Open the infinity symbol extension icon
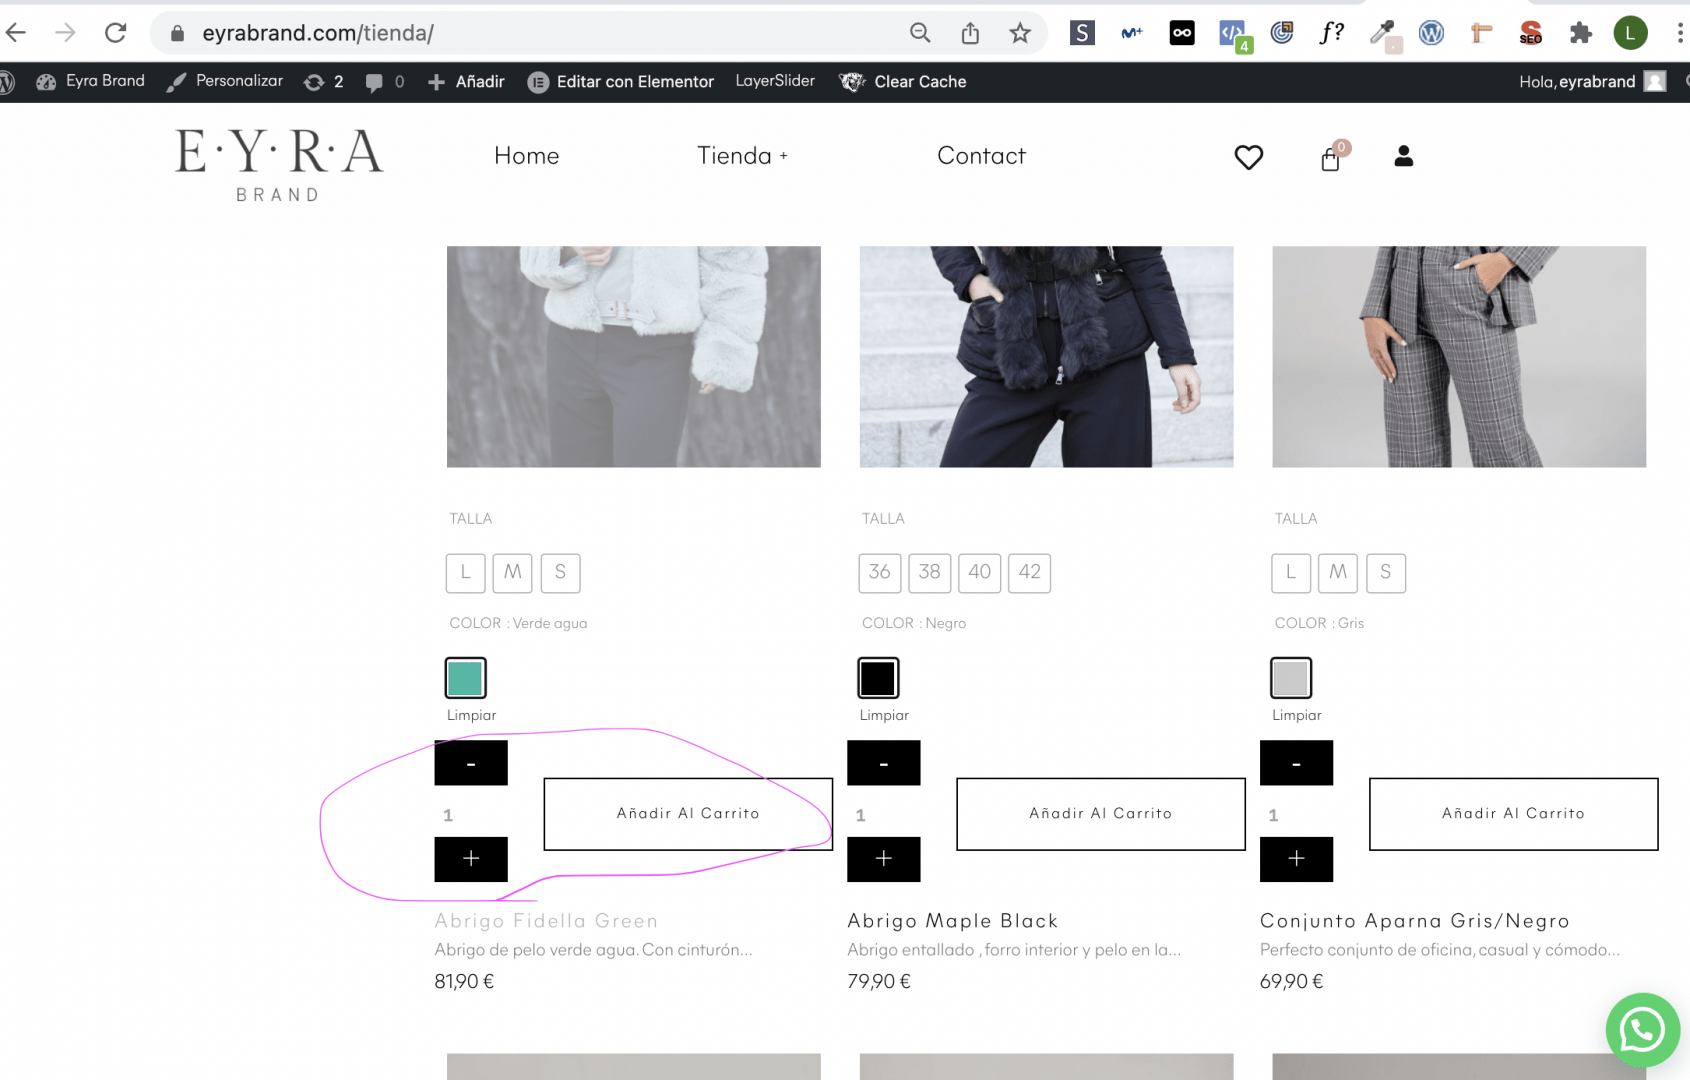The image size is (1690, 1080). [1182, 33]
